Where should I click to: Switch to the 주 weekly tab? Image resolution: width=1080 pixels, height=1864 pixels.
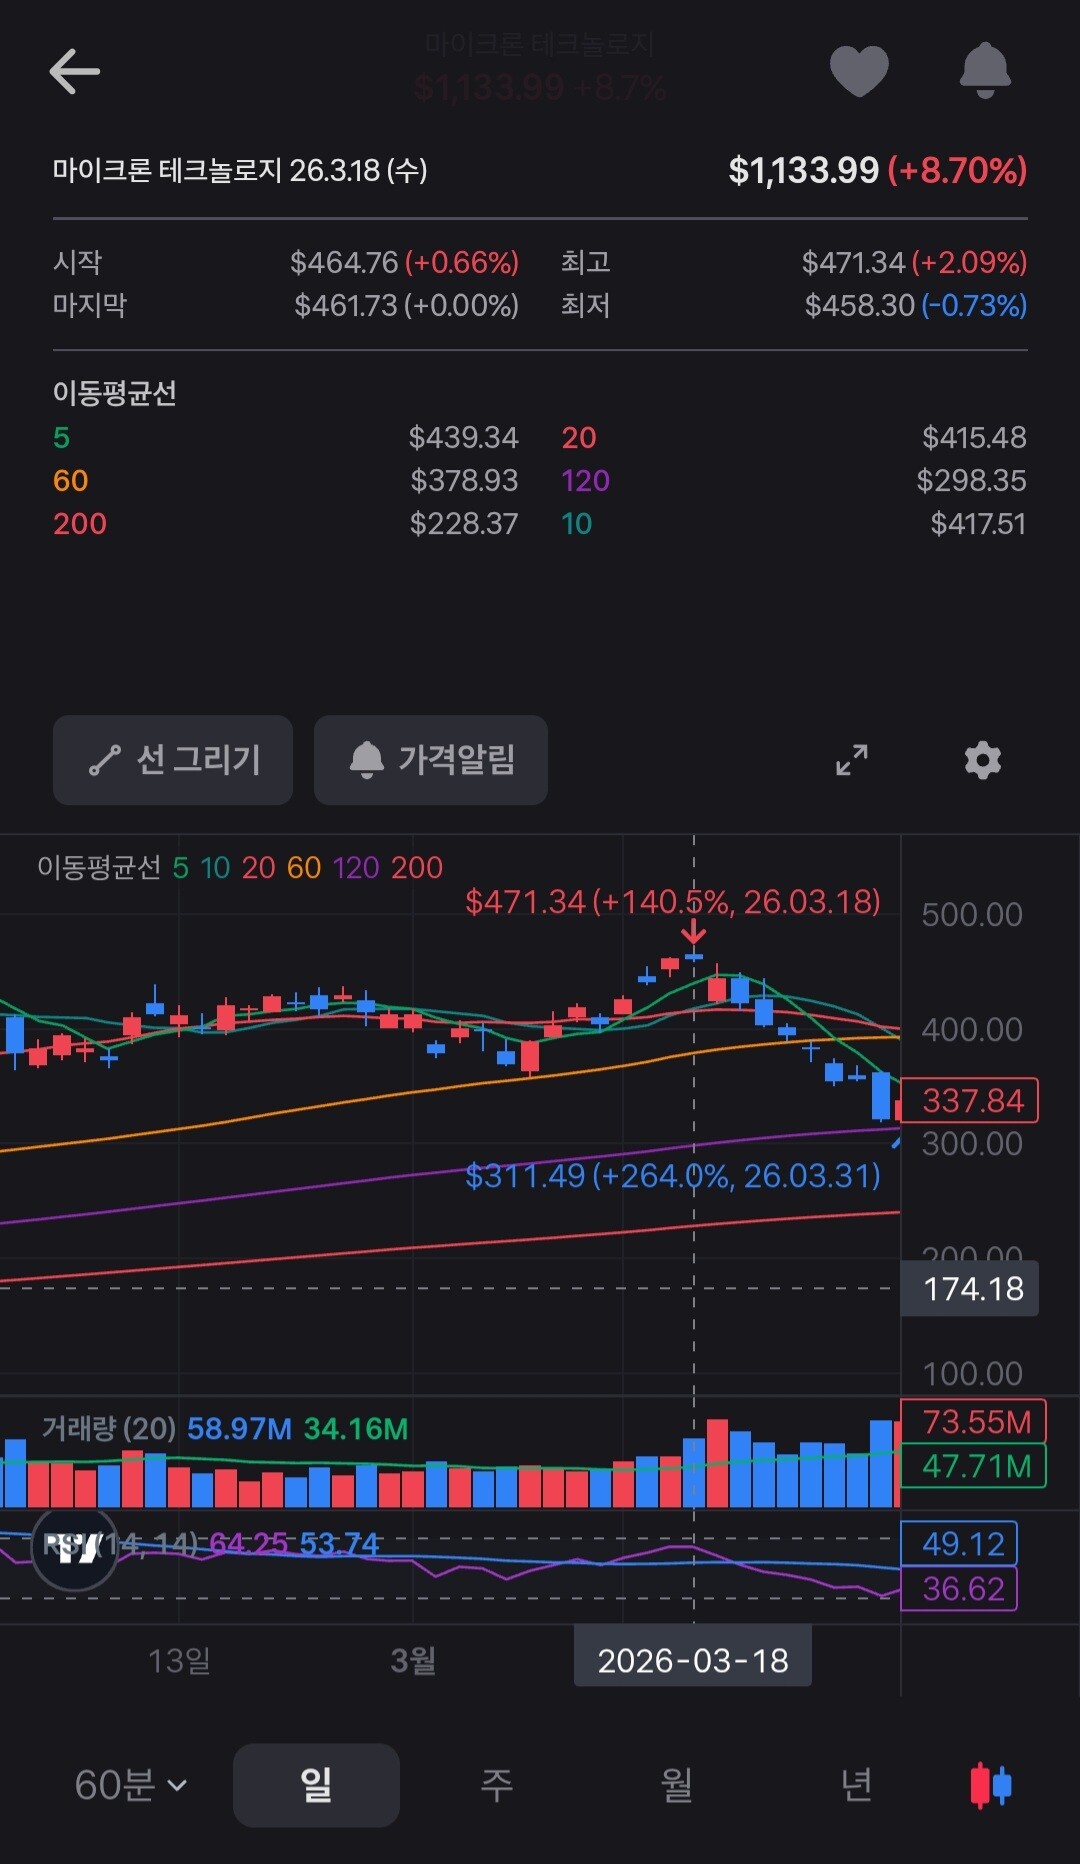[x=496, y=1785]
